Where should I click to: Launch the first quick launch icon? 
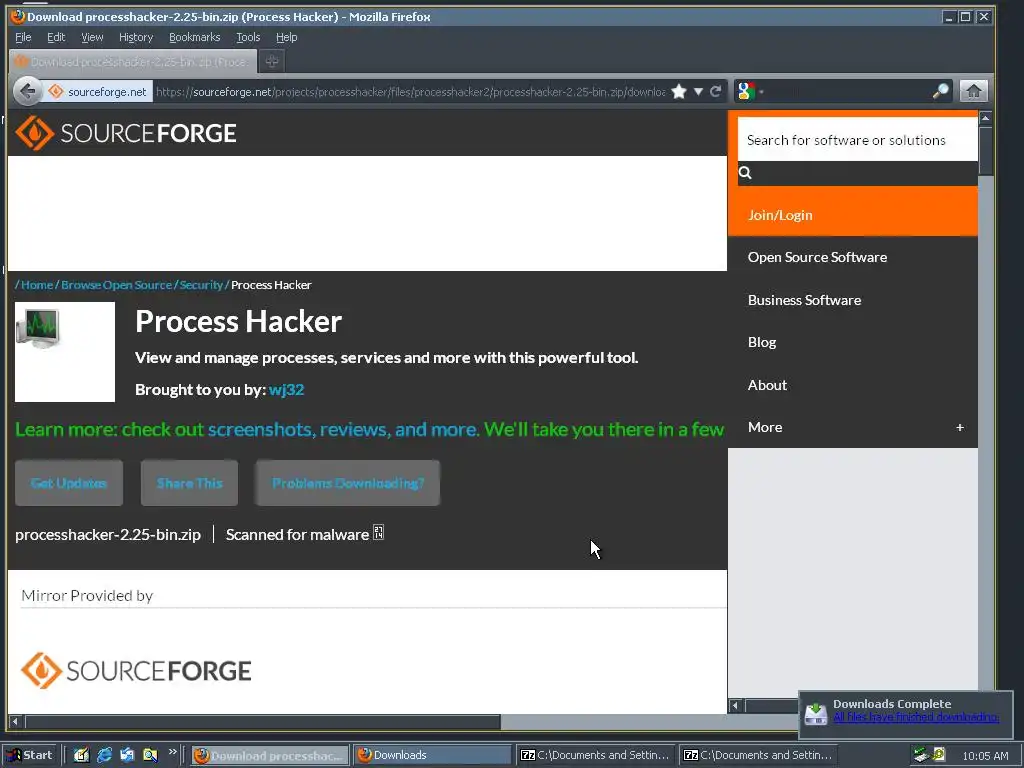81,755
